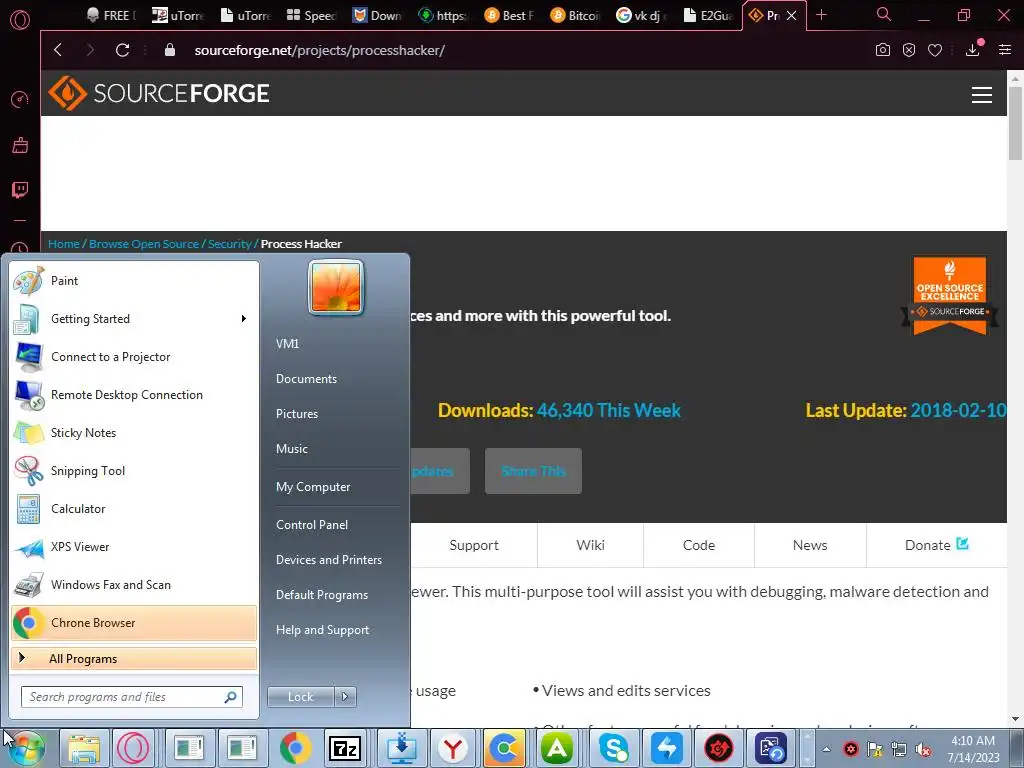The image size is (1024, 768).
Task: Go back to previous page
Action: point(58,50)
